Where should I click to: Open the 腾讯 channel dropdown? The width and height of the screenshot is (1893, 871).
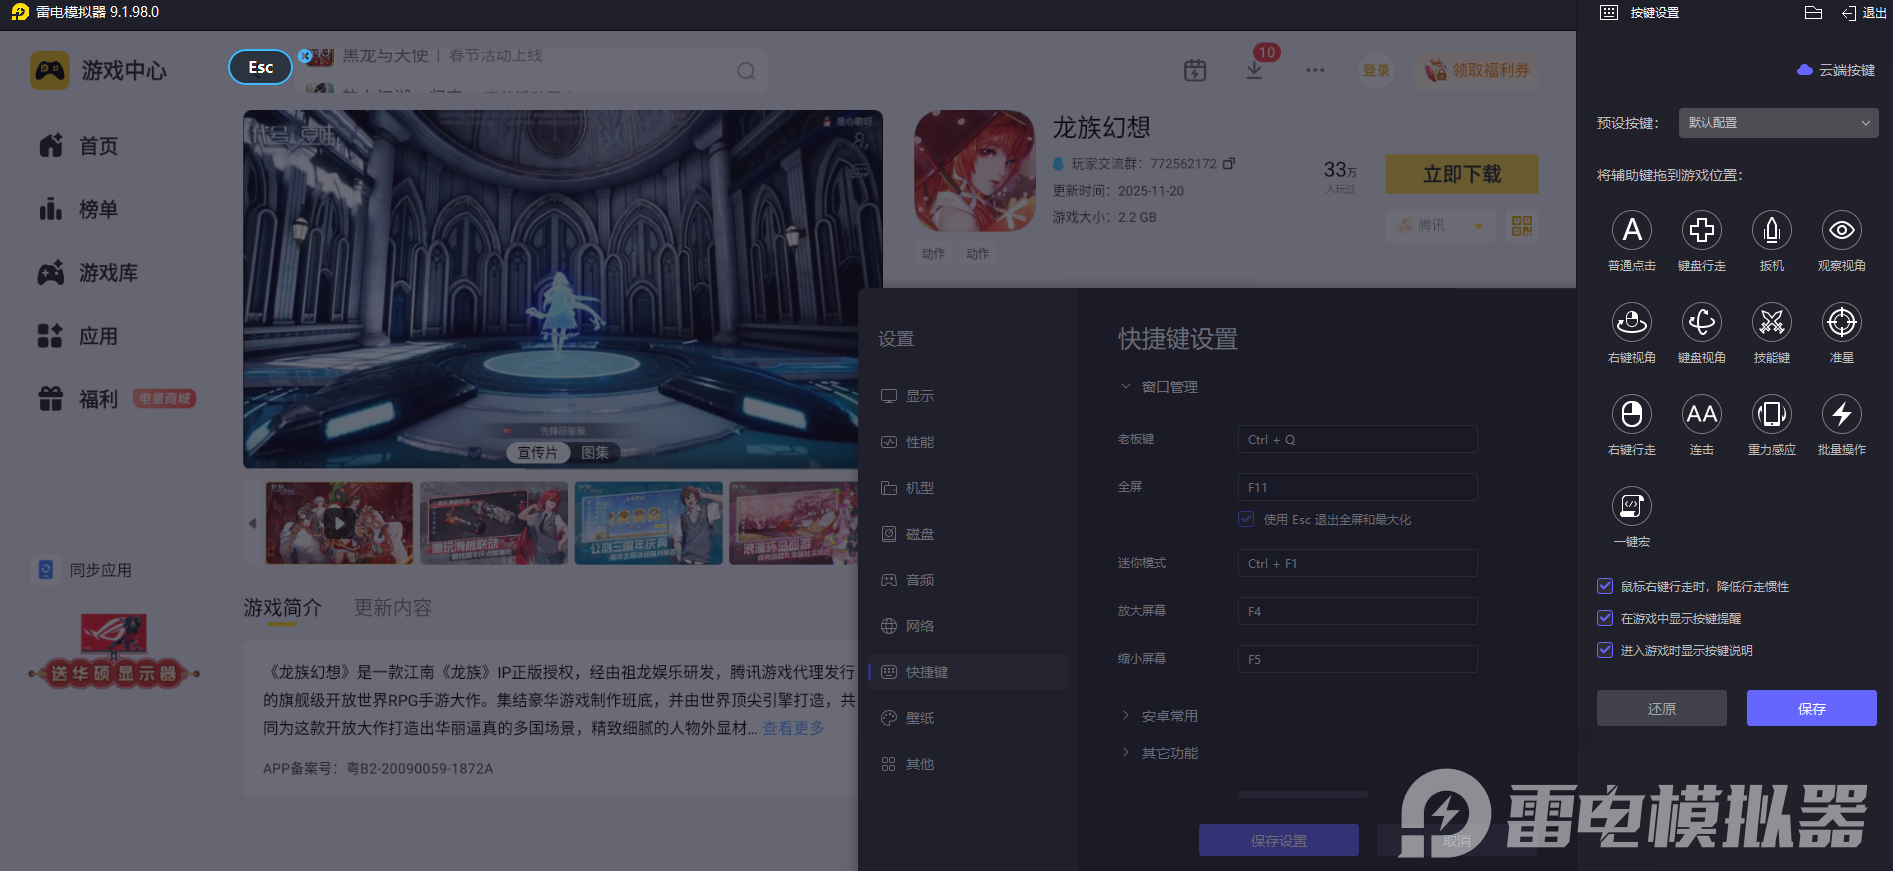tap(1441, 226)
